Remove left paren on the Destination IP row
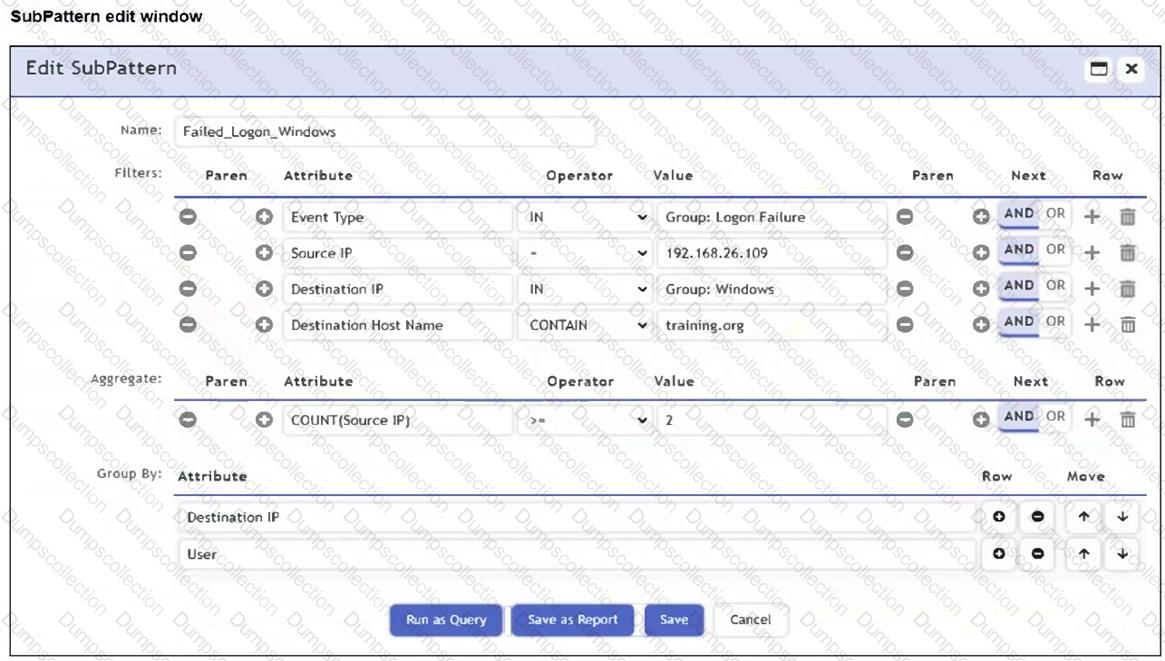1165x661 pixels. point(187,289)
